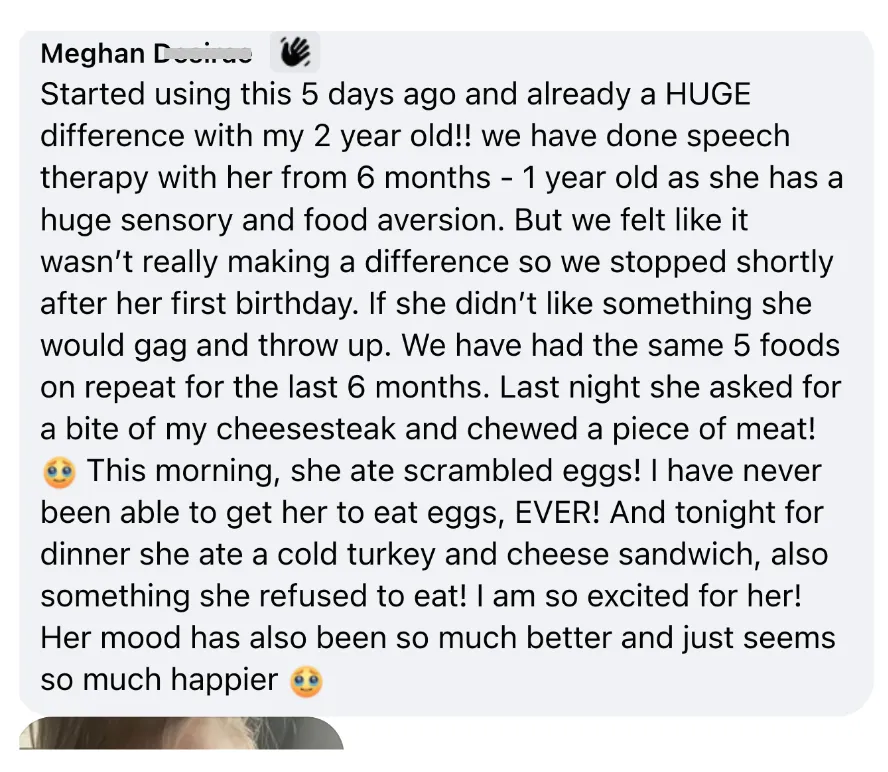
Task: Click the phrase "Last night" in the comment
Action: 570,388
